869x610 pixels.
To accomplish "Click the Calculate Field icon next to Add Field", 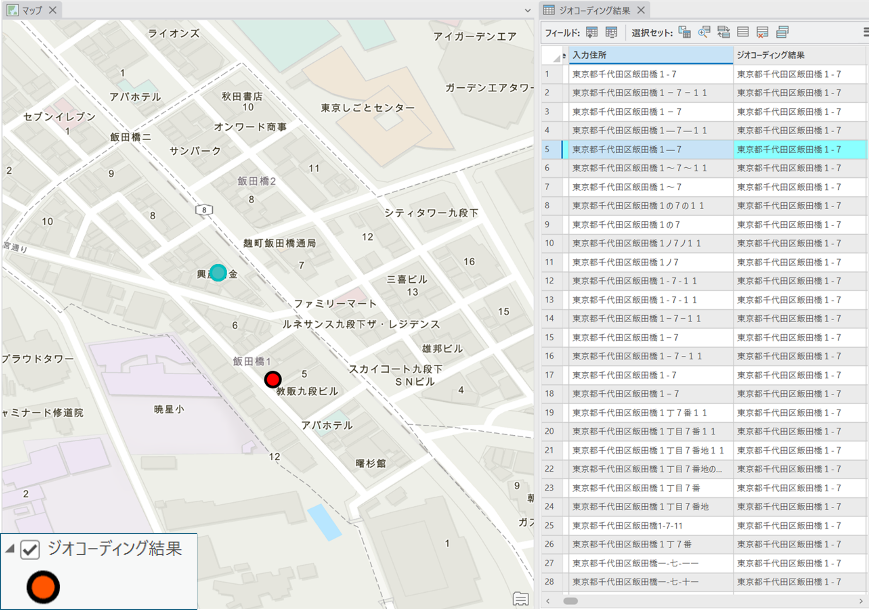I will pyautogui.click(x=611, y=33).
